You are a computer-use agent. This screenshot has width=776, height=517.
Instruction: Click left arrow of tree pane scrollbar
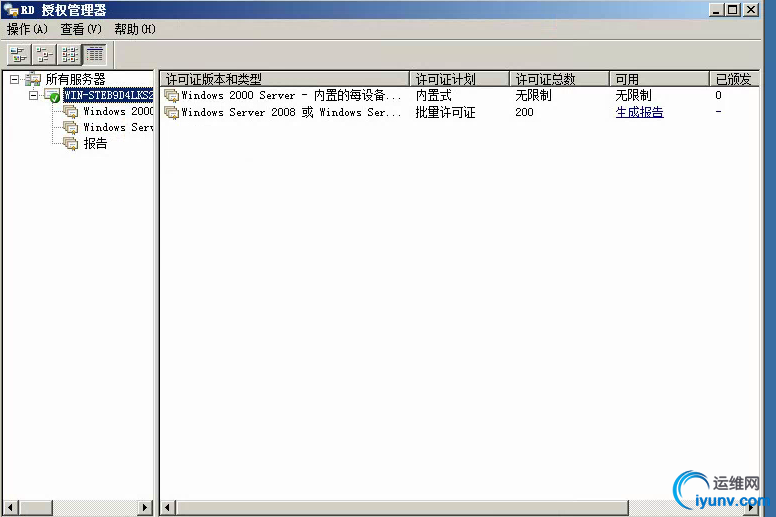(10, 507)
